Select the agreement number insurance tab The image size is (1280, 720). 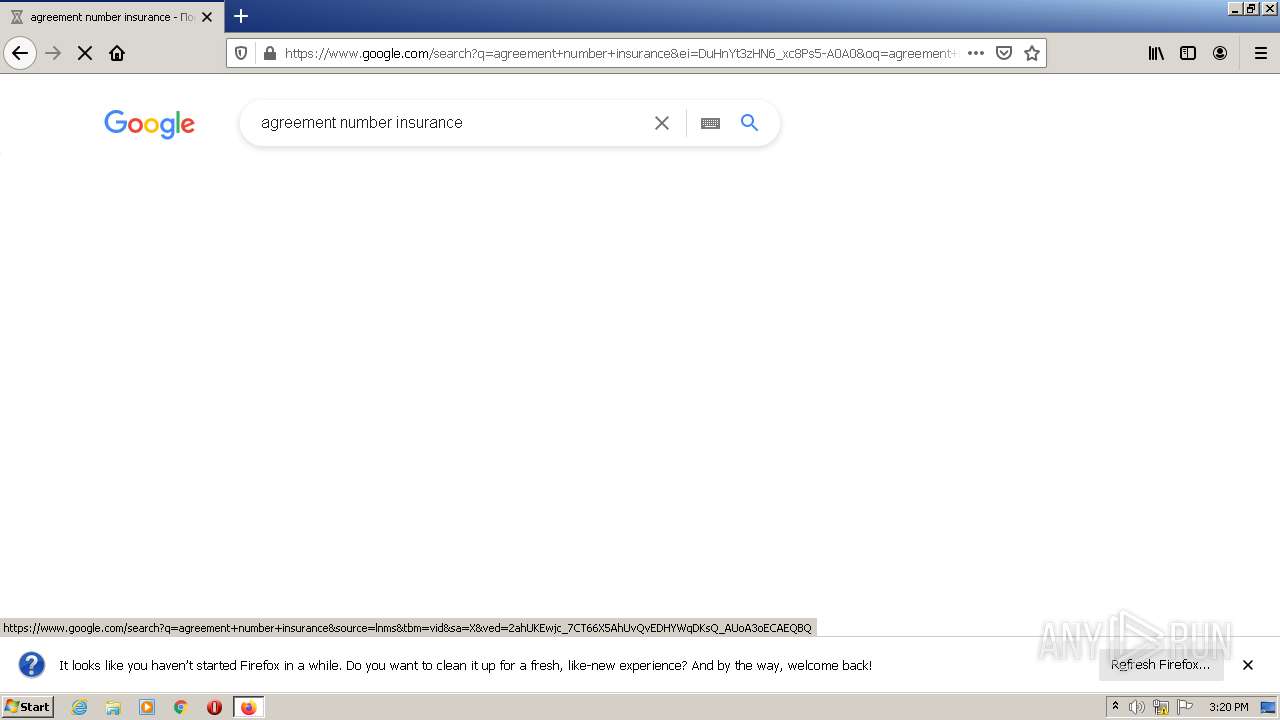coord(112,17)
